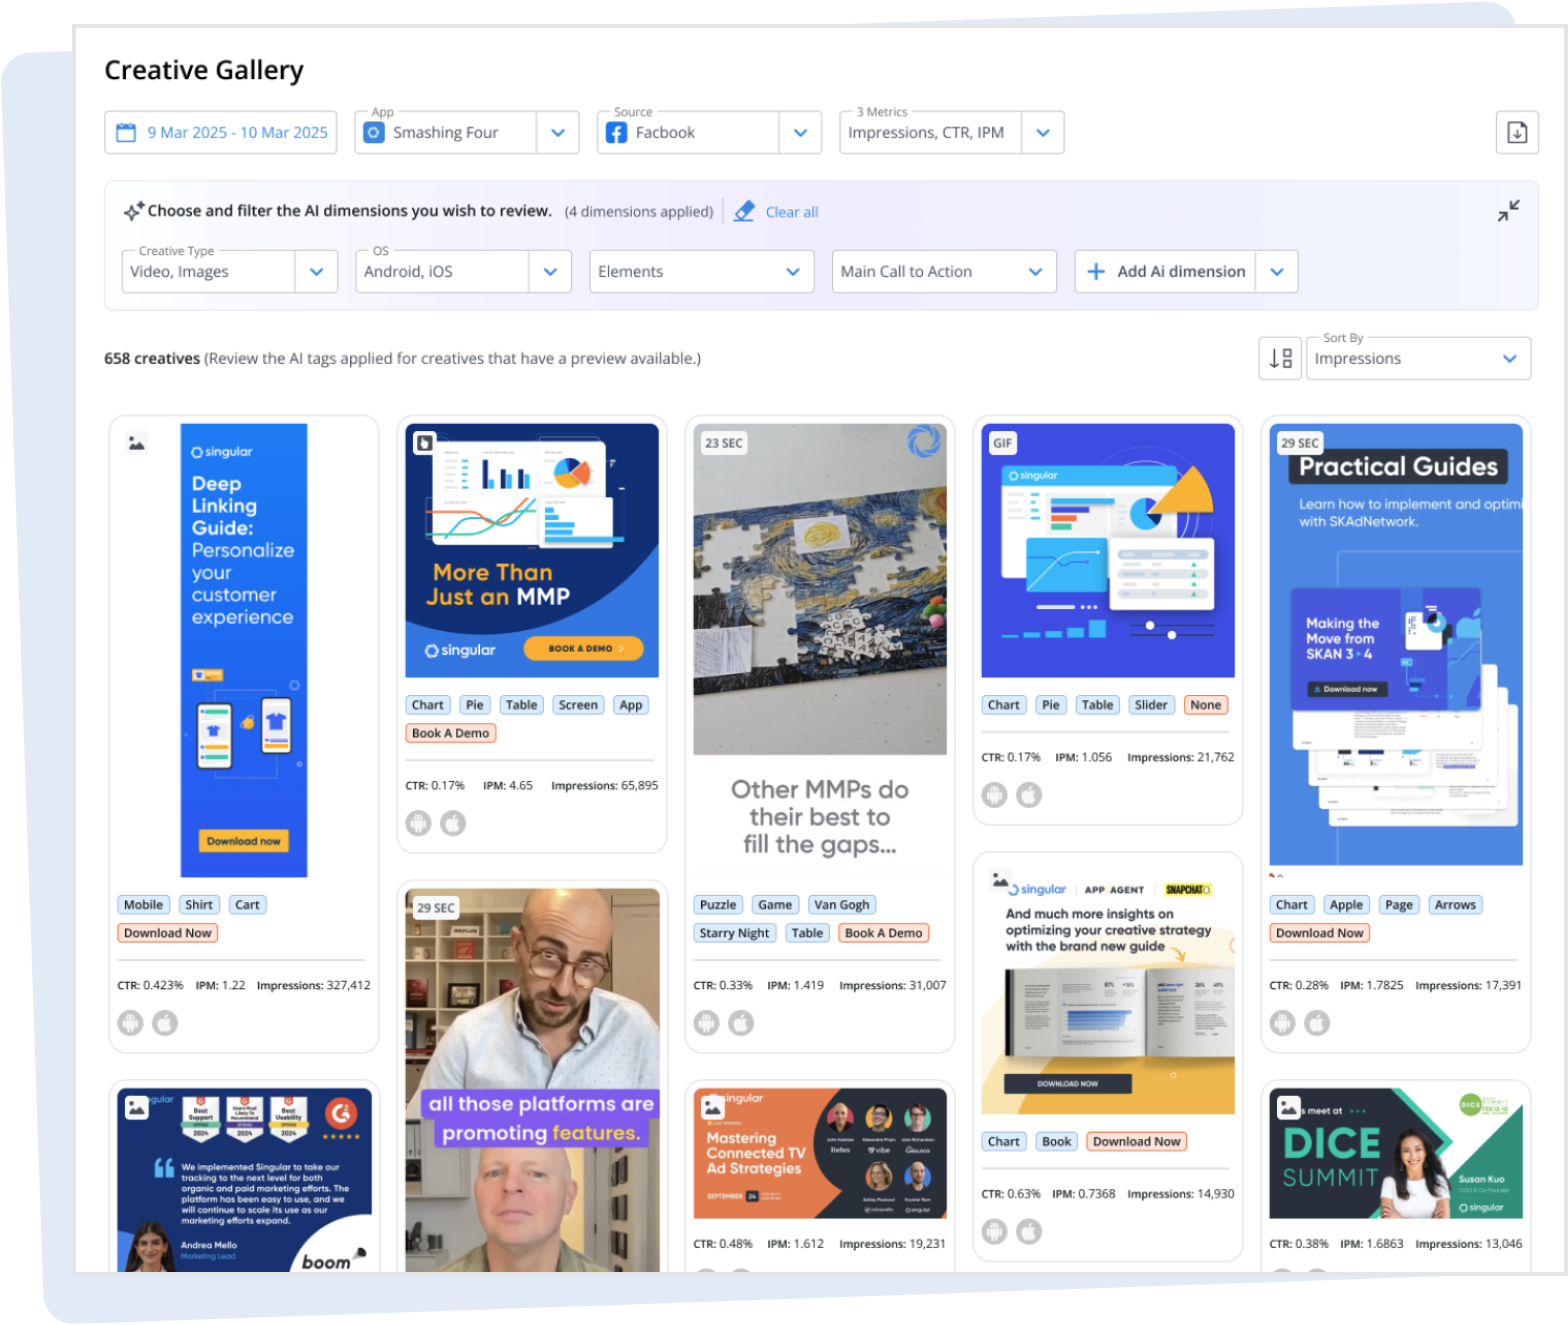This screenshot has height=1325, width=1568.
Task: Open the App dropdown showing Smashing Four
Action: [x=467, y=132]
